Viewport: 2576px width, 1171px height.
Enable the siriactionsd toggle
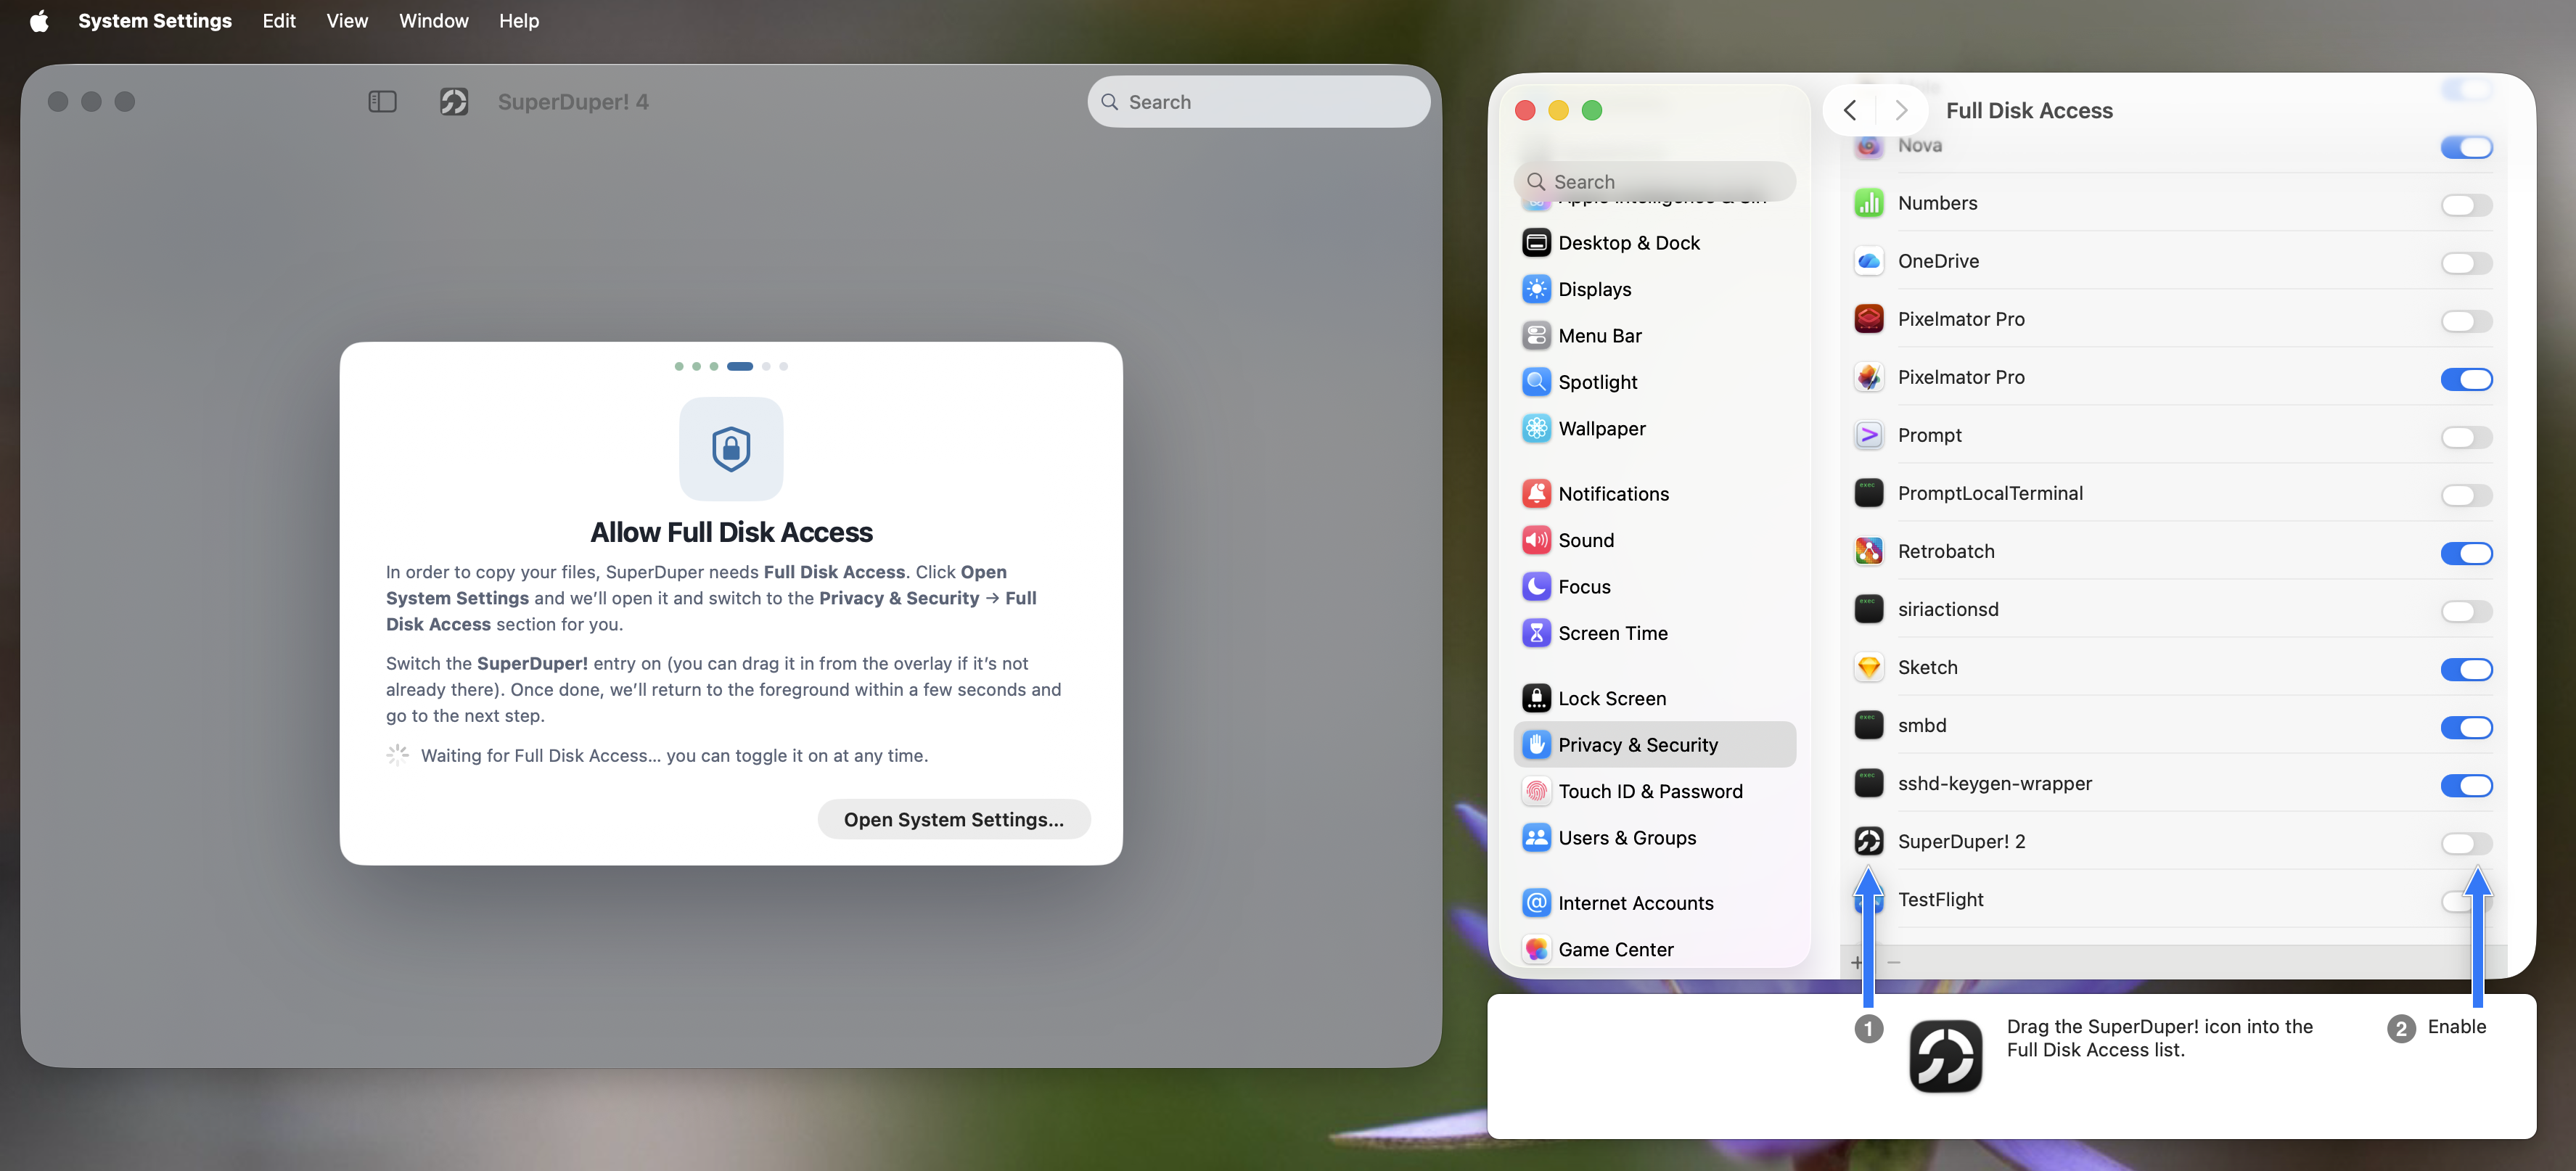click(2466, 611)
